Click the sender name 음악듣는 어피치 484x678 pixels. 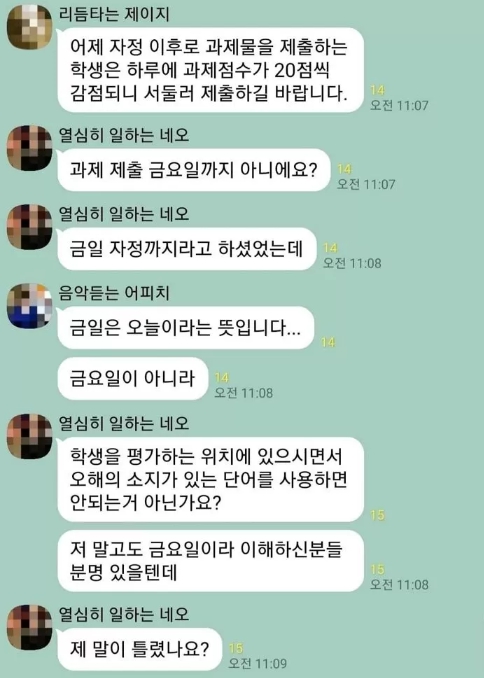[x=114, y=294]
